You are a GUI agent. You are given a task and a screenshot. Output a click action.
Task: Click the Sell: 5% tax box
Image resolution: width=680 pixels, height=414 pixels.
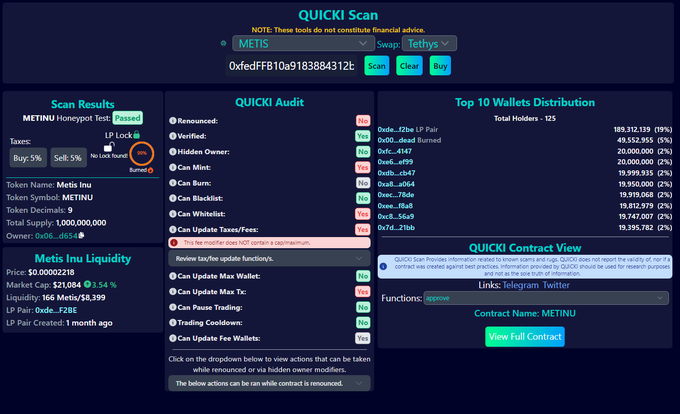click(68, 158)
